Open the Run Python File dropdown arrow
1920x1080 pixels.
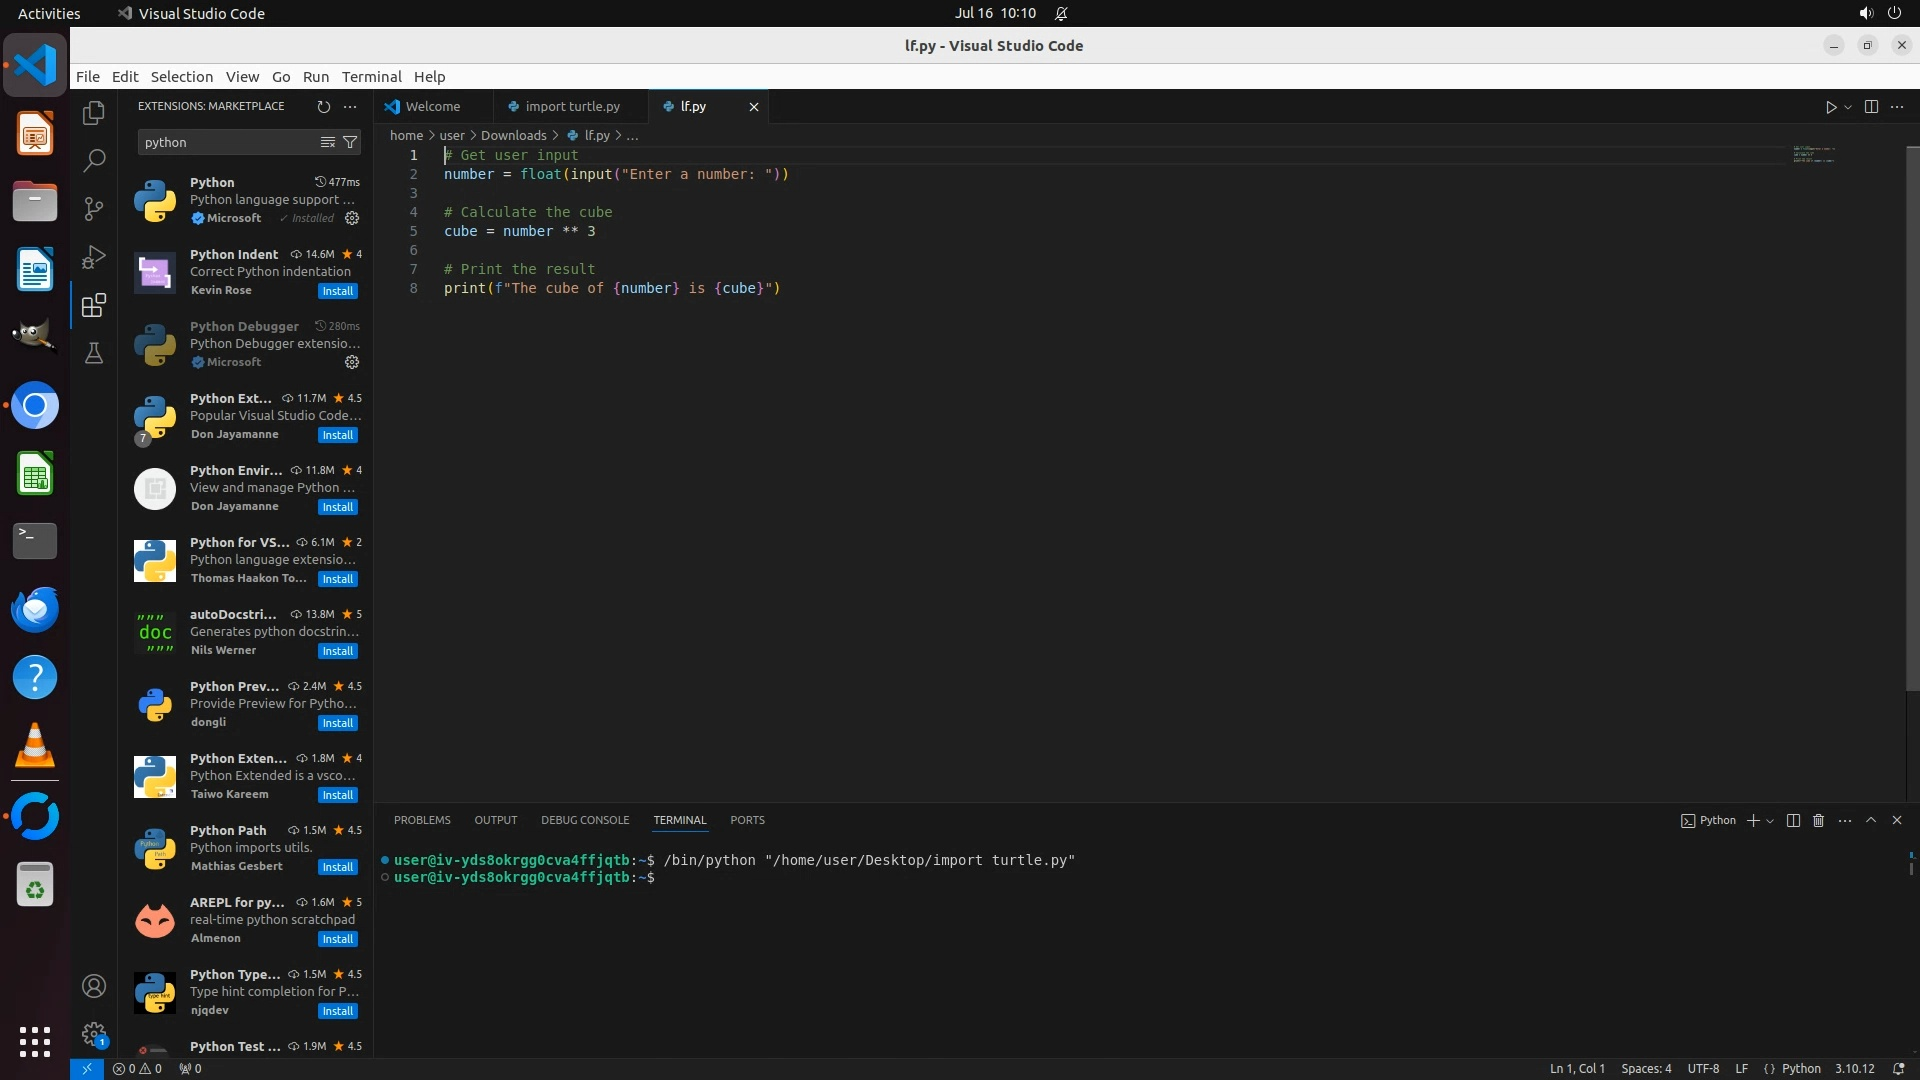1848,107
